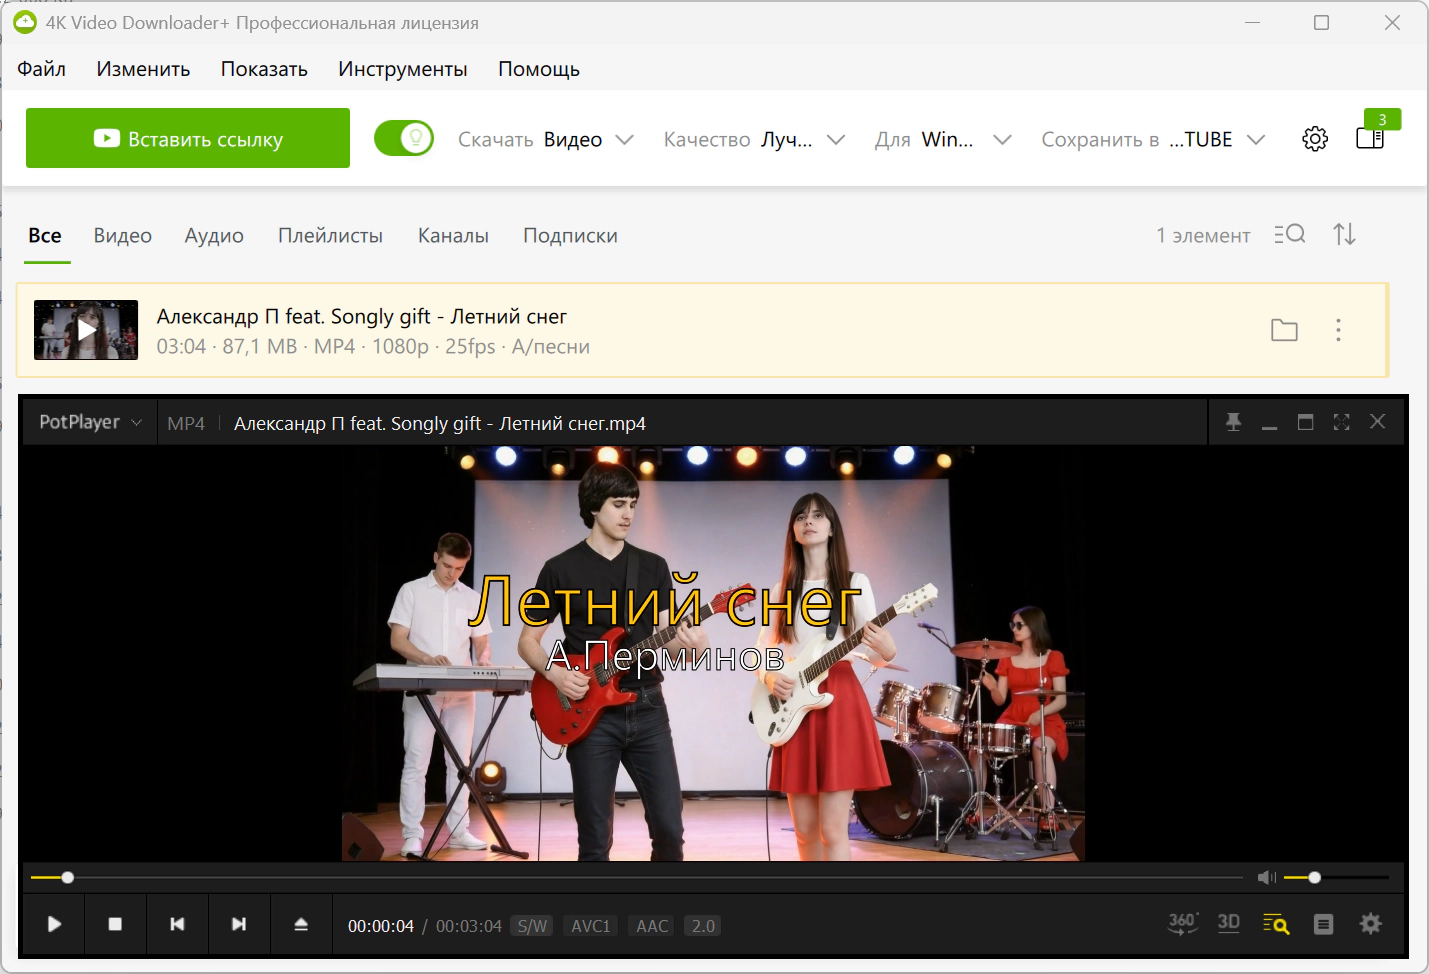Open the notifications panel with badge 3
1429x974 pixels.
[x=1370, y=137]
